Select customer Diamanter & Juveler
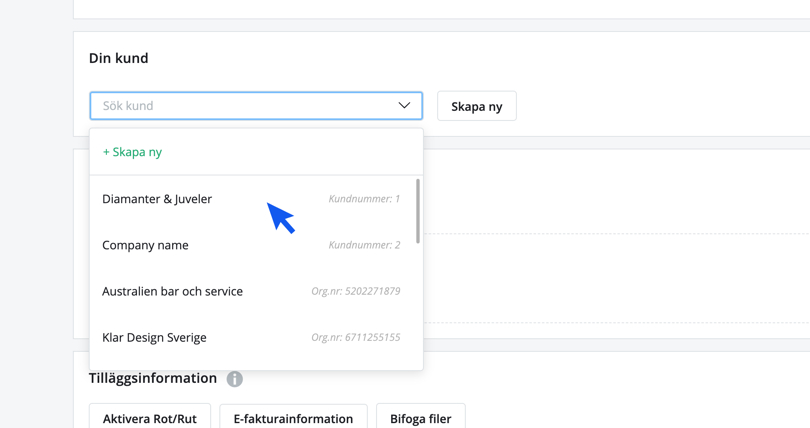Viewport: 810px width, 428px height. coord(157,199)
